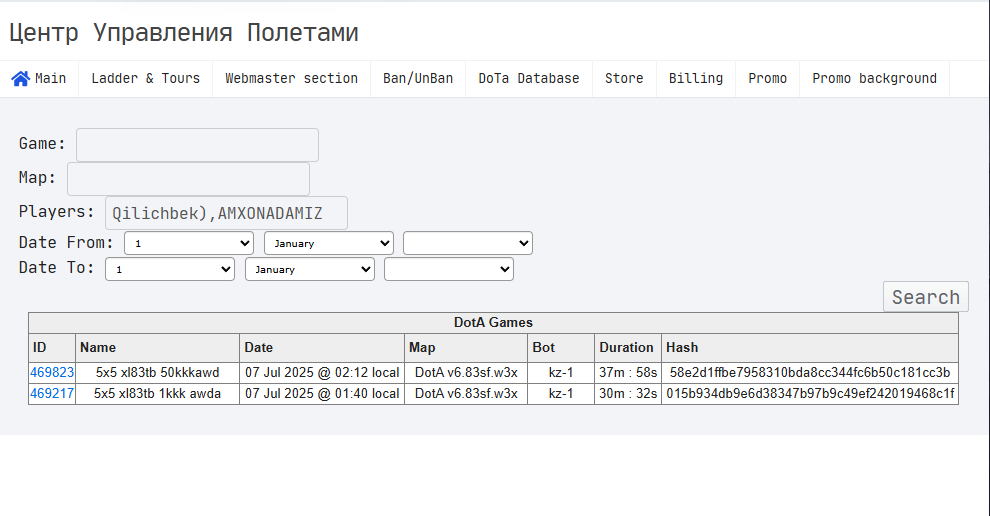Click map cell in 469823 row
Screen dimensions: 990x516
pos(466,373)
